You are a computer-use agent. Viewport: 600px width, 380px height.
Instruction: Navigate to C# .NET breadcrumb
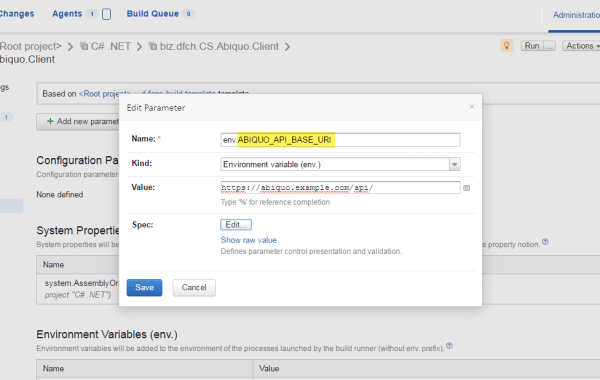(111, 46)
